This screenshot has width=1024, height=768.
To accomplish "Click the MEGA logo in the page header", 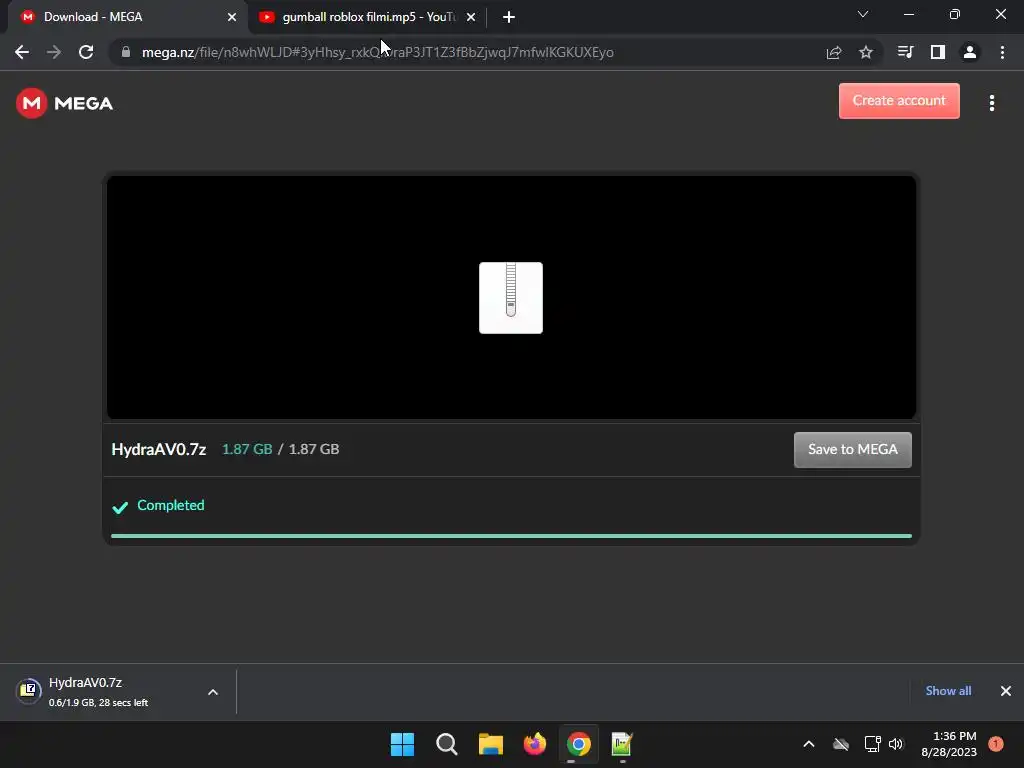I will click(64, 103).
